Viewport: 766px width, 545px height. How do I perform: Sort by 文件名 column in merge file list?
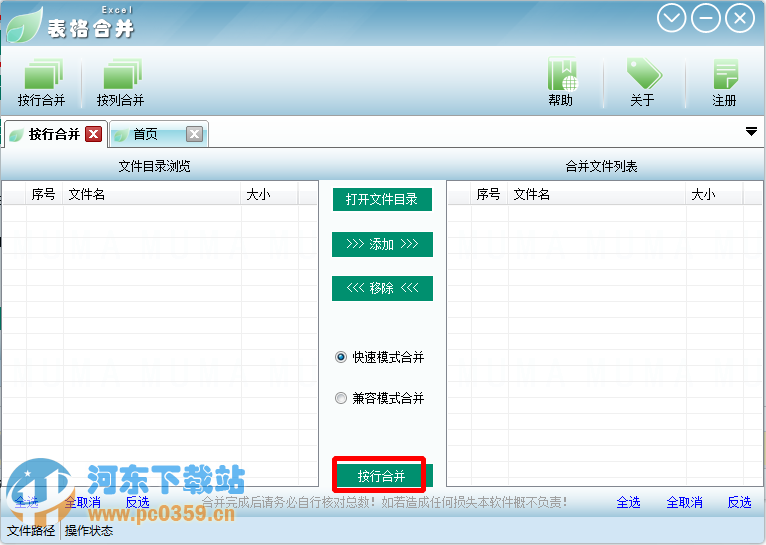pyautogui.click(x=597, y=194)
